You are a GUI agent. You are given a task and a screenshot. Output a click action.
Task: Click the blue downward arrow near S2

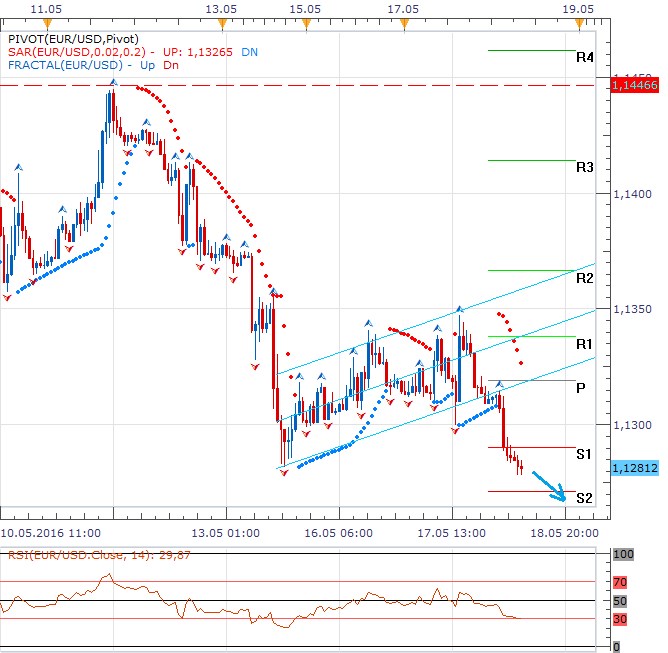coord(548,485)
